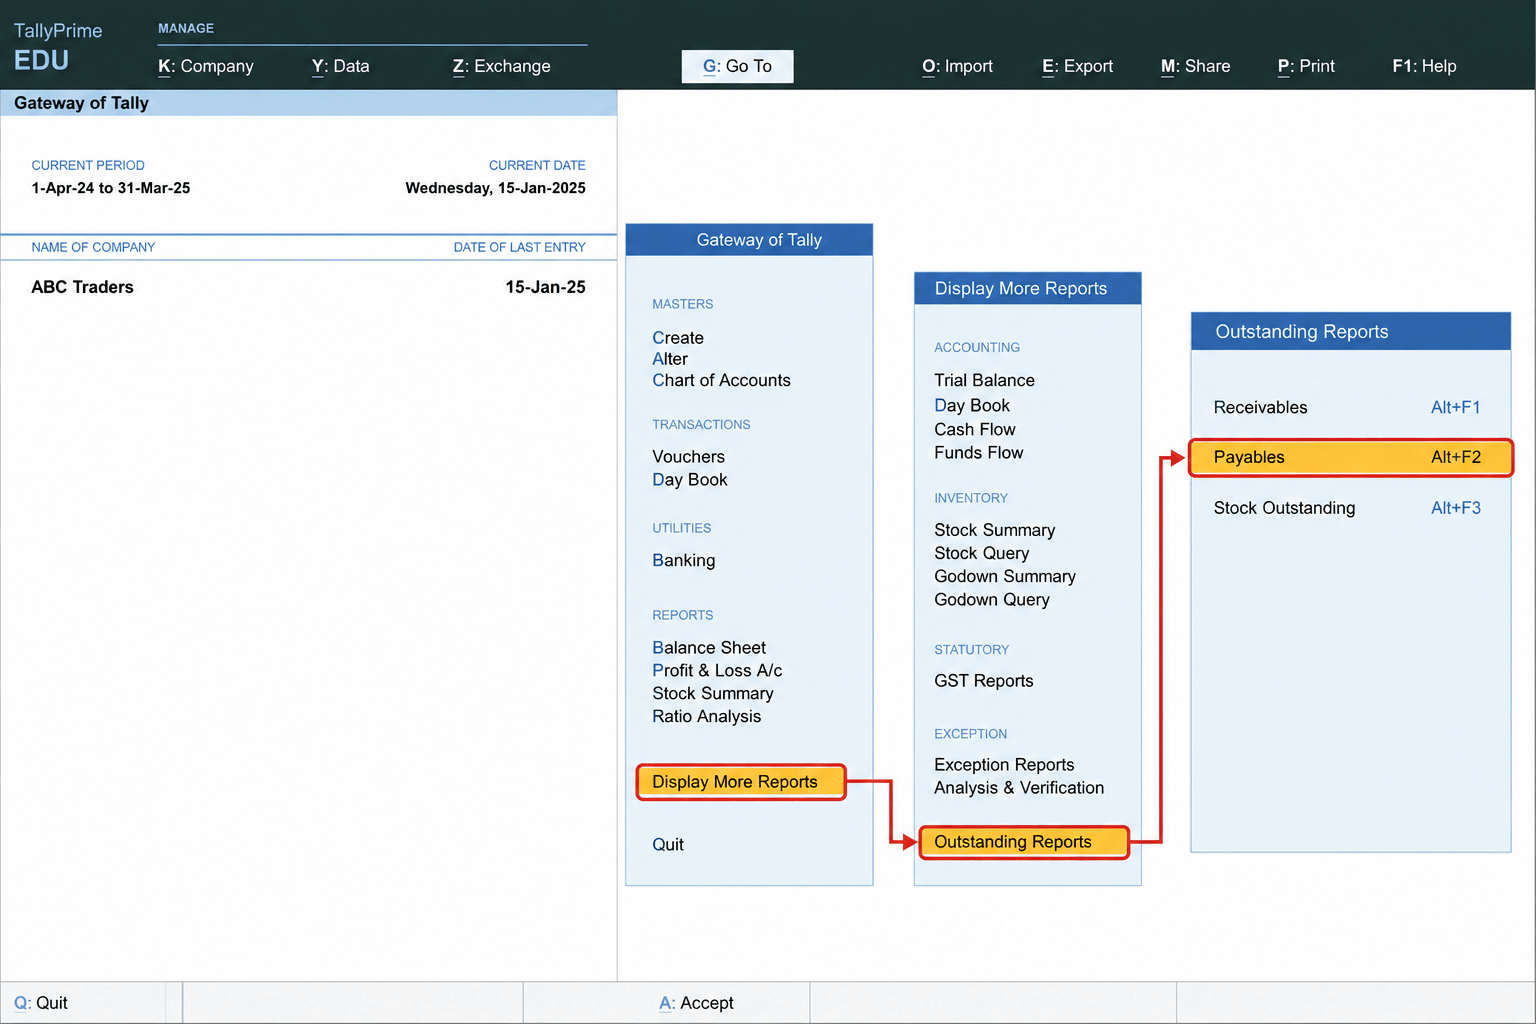1536x1024 pixels.
Task: Open Chart of Accounts
Action: tap(721, 380)
